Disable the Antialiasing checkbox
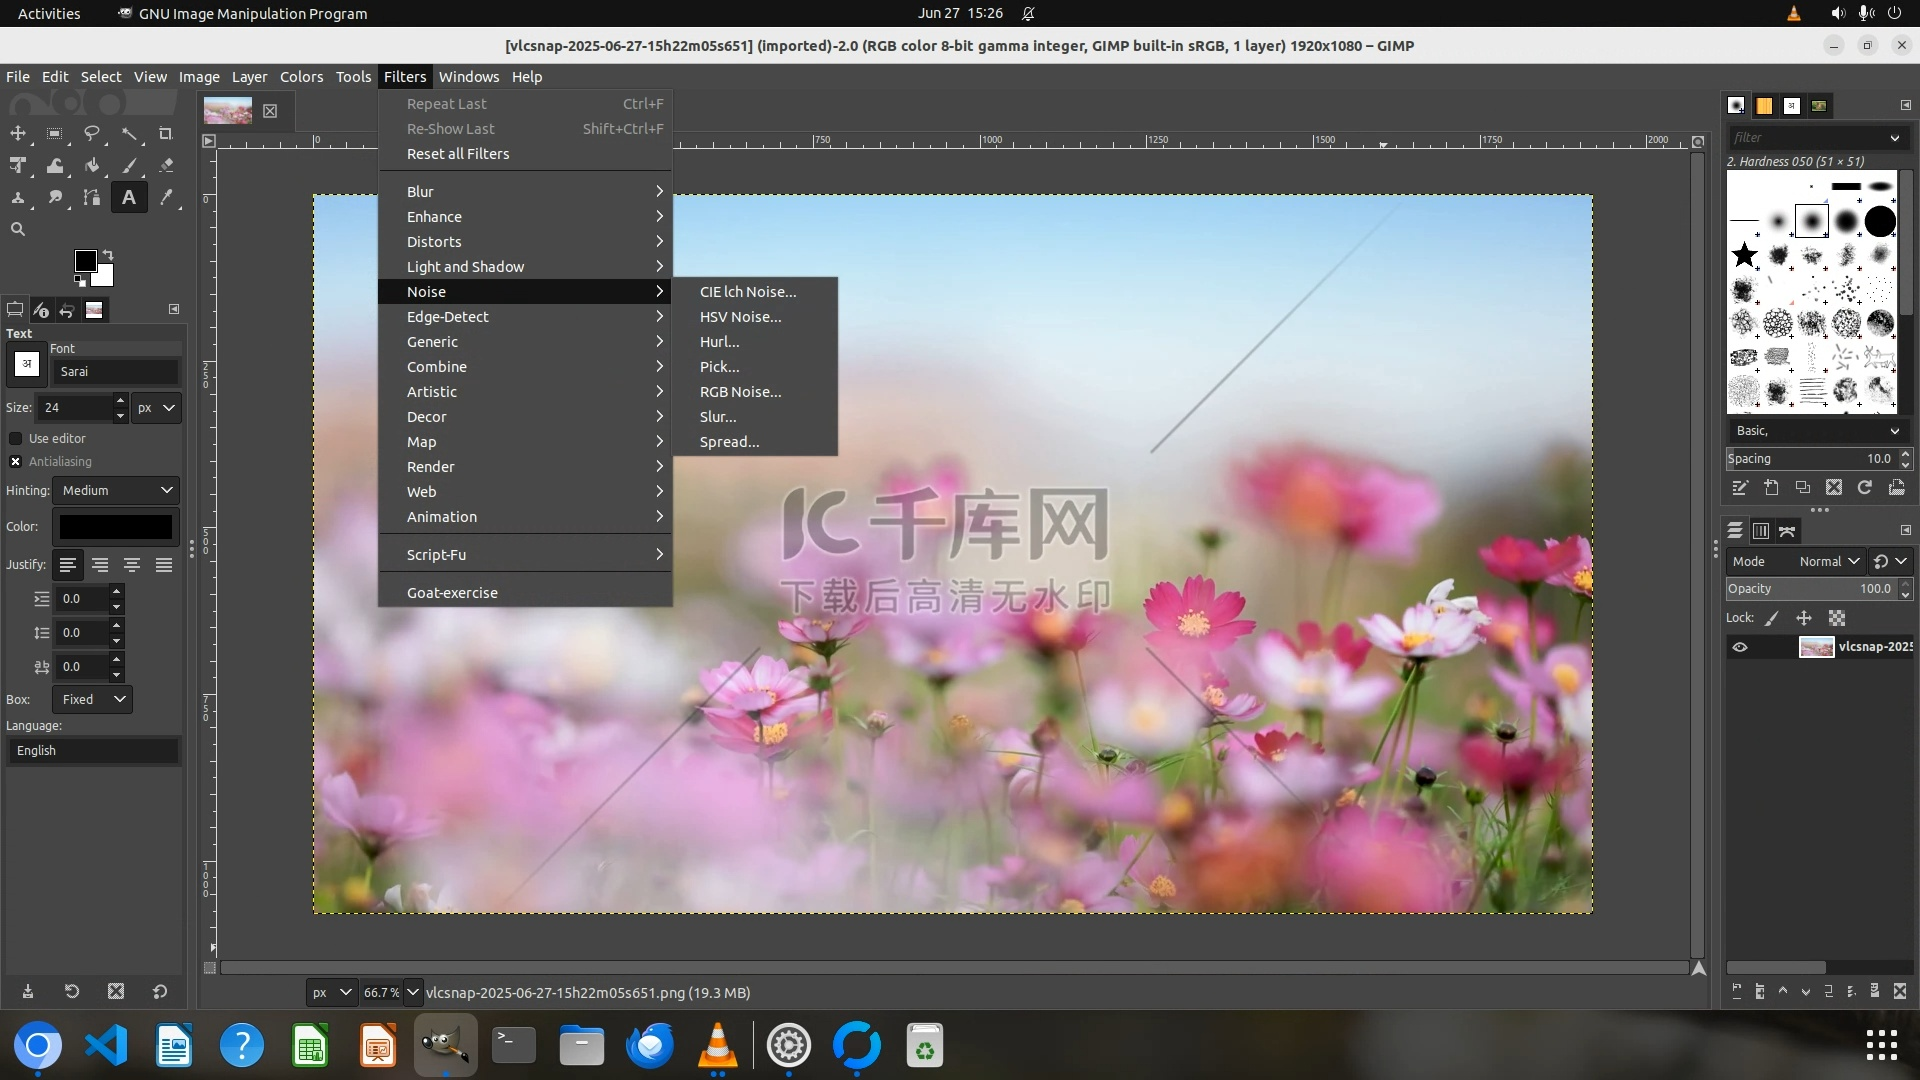Screen dimensions: 1920x1080 [16, 461]
